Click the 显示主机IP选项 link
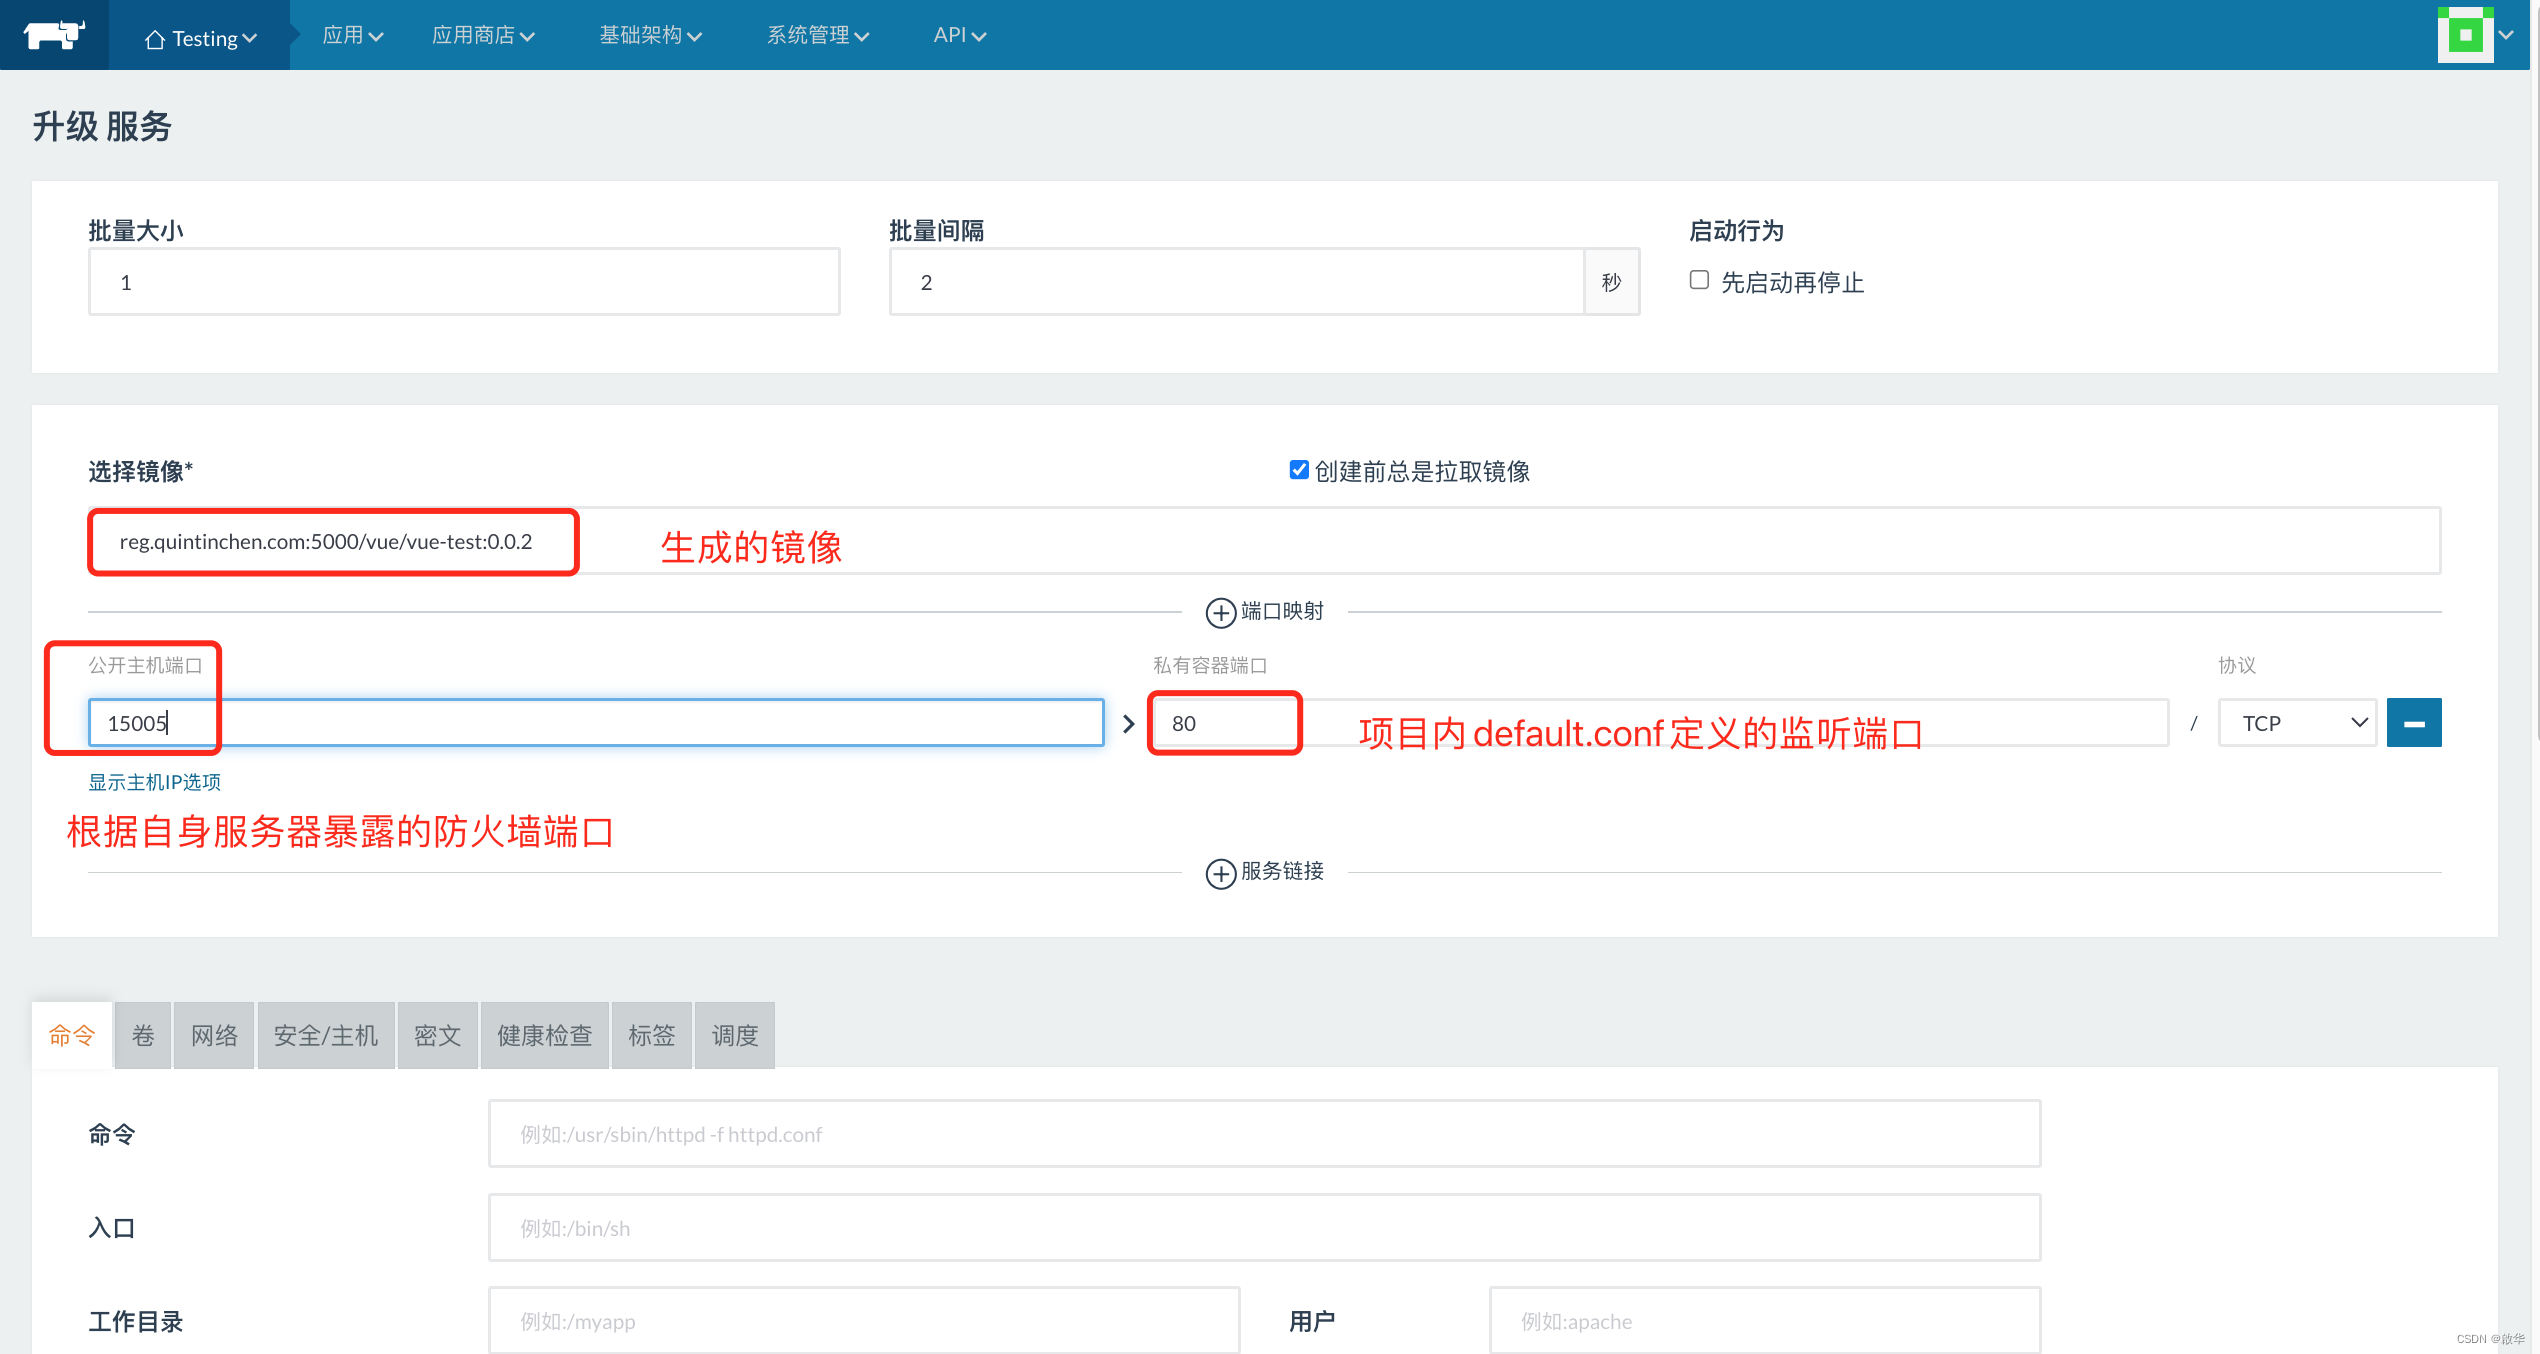This screenshot has width=2540, height=1354. (154, 782)
